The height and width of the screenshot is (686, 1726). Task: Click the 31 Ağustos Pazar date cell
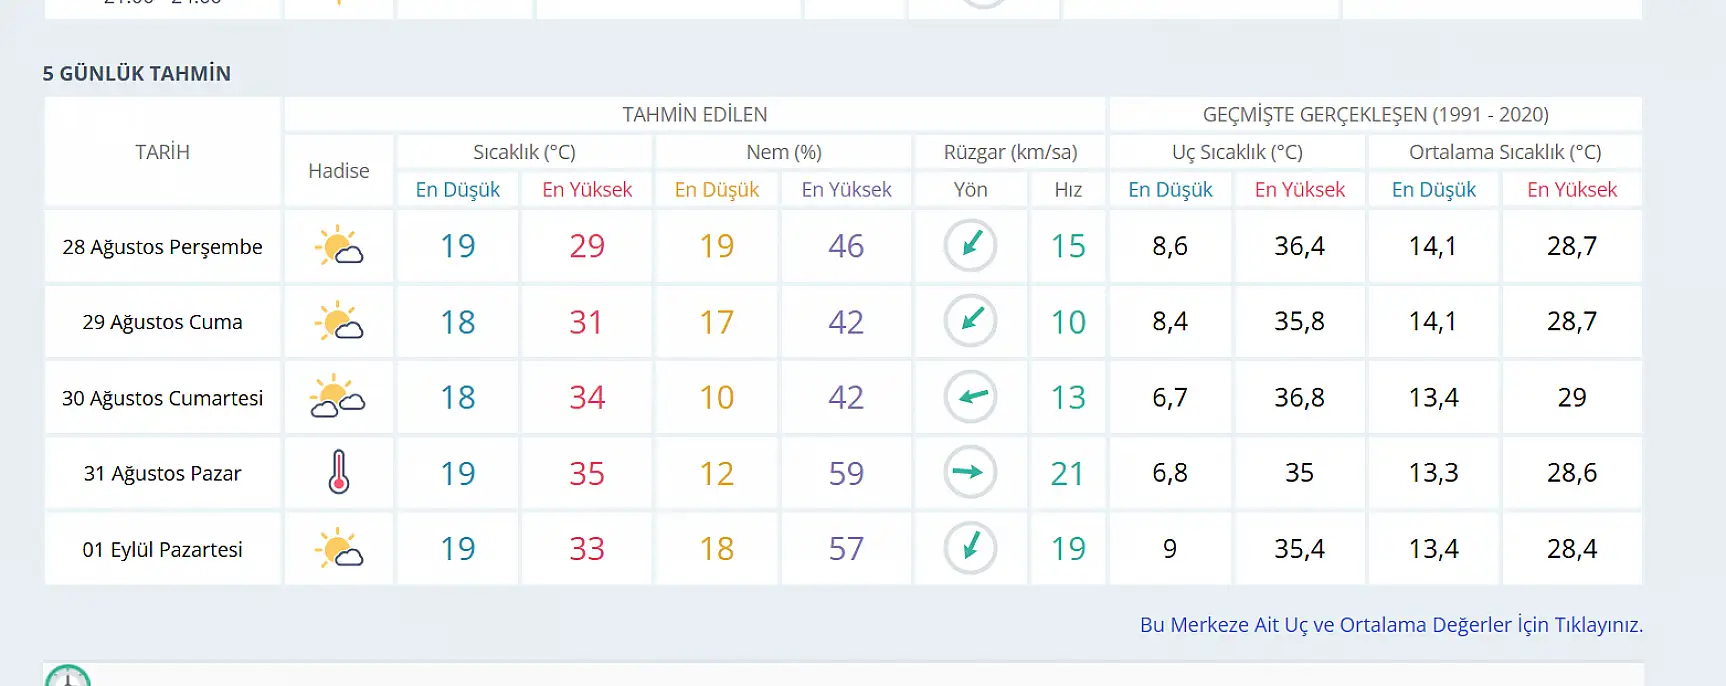coord(162,474)
